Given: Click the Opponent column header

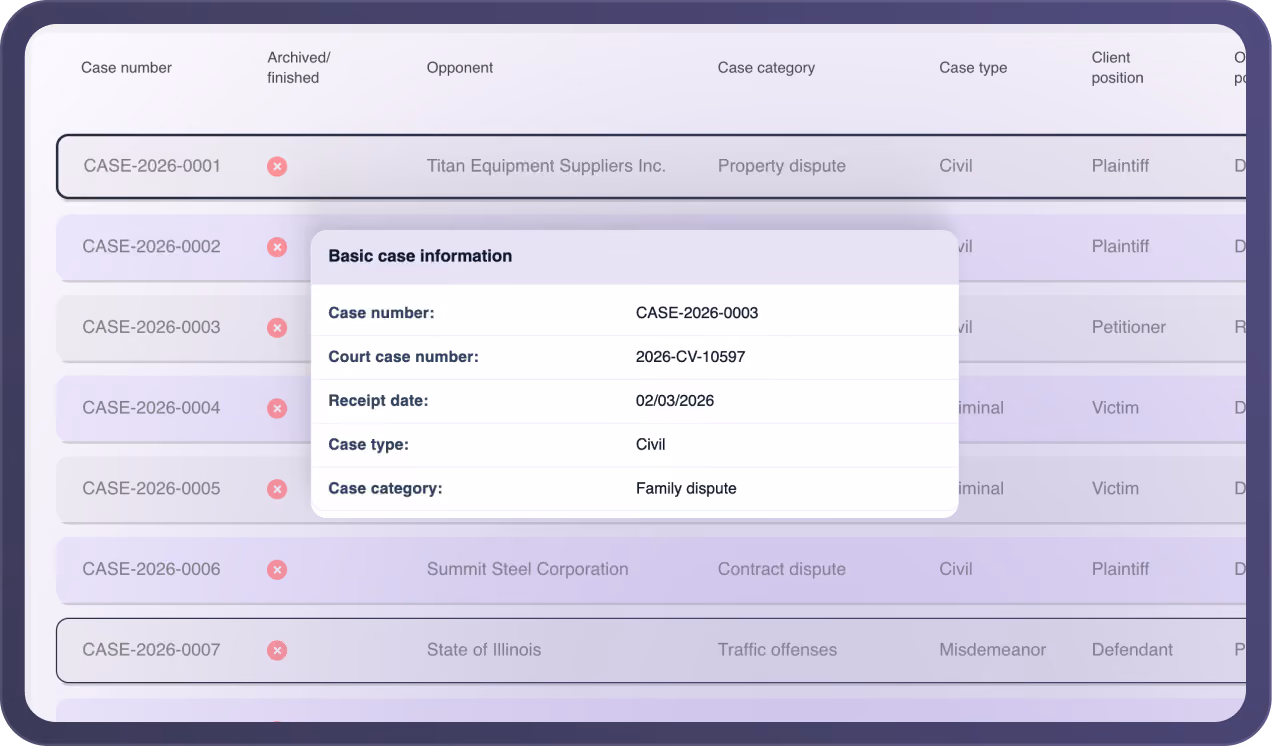Looking at the screenshot, I should [460, 68].
